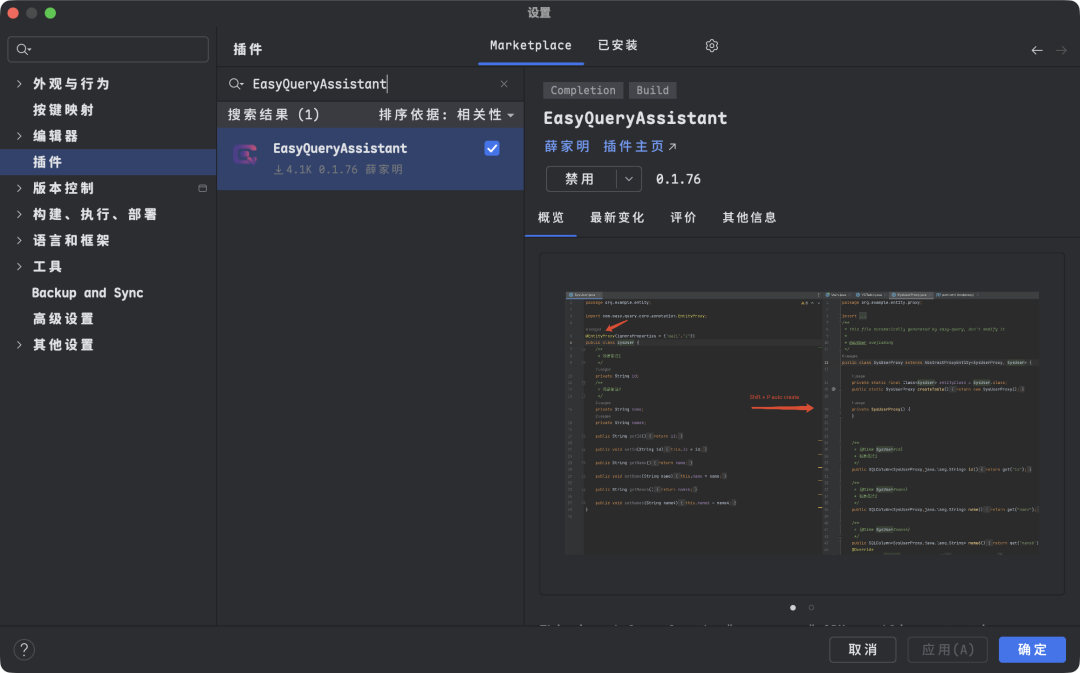Expand the 工具 tree node

click(19, 267)
